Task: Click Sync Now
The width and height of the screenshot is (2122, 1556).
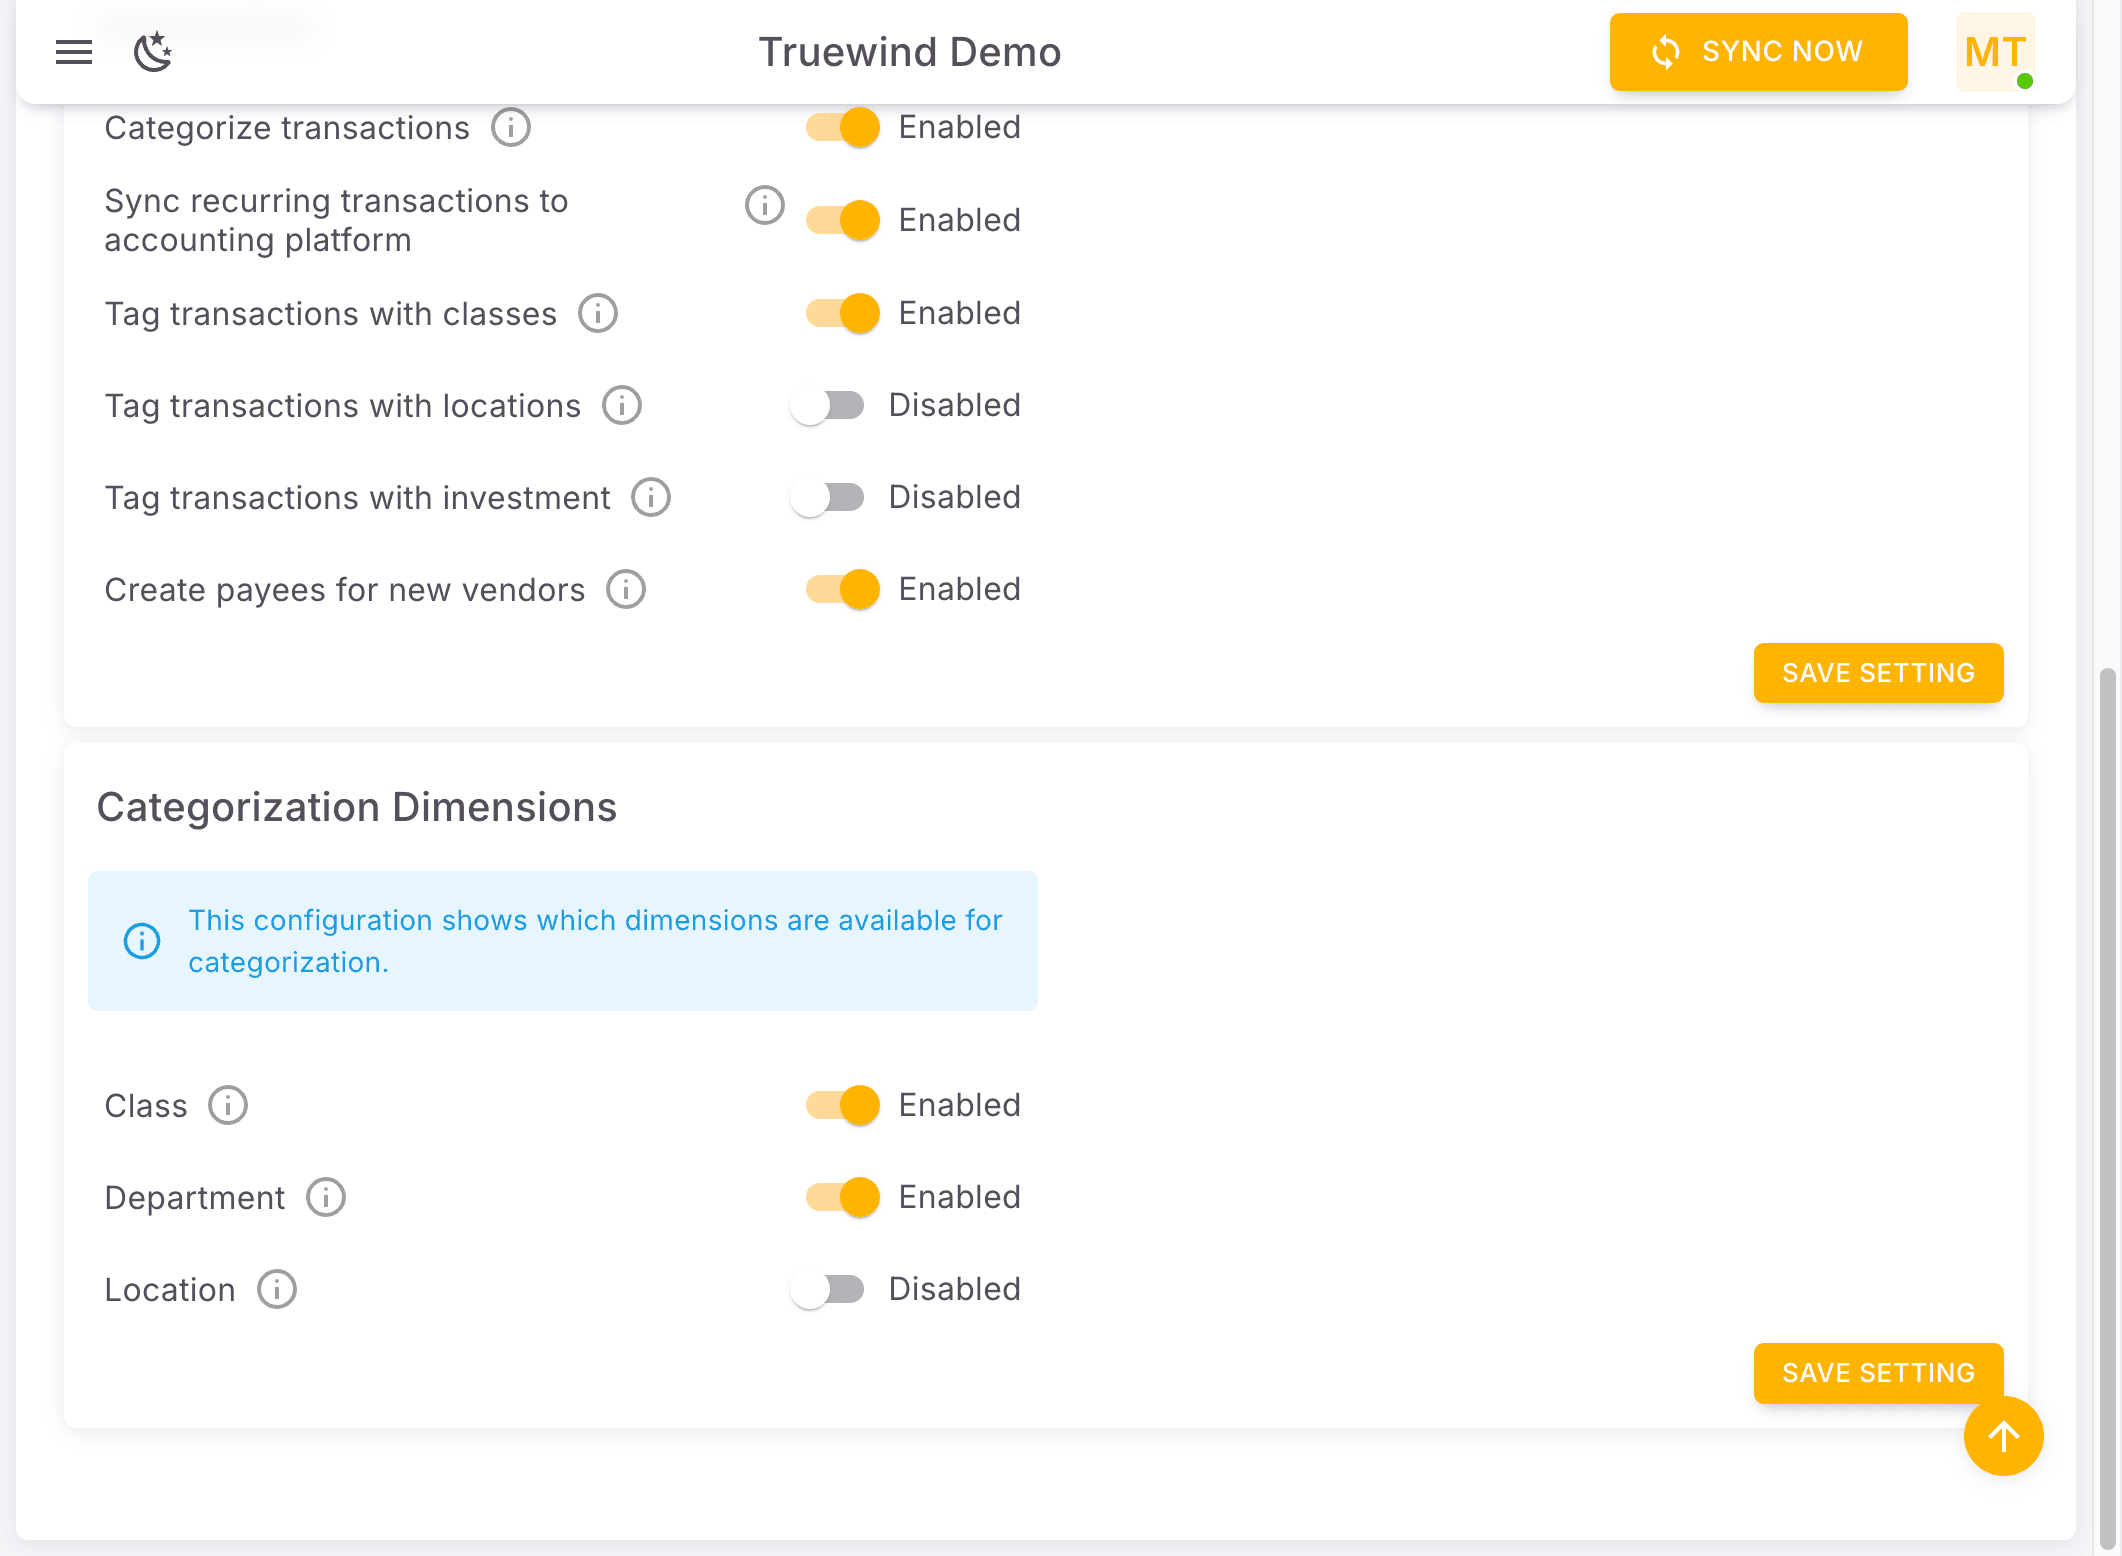Action: [1757, 52]
